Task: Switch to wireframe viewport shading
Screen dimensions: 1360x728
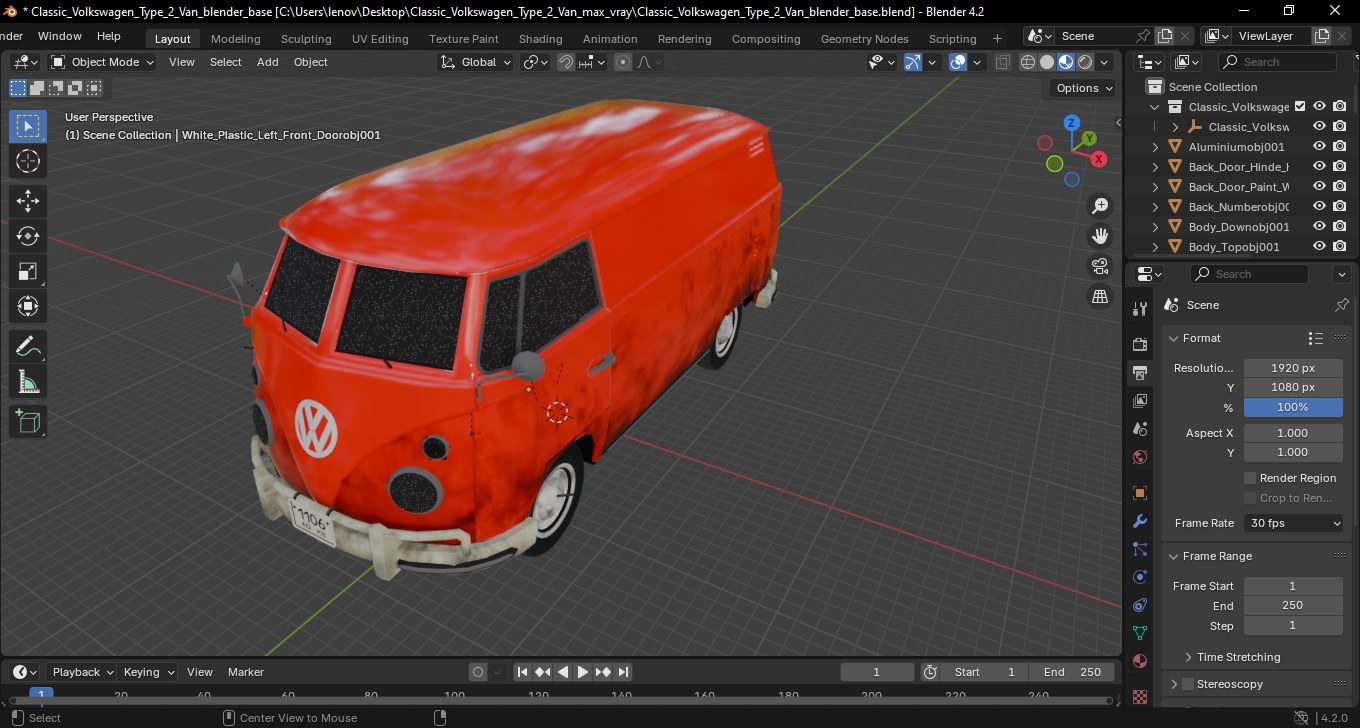Action: (x=1028, y=62)
